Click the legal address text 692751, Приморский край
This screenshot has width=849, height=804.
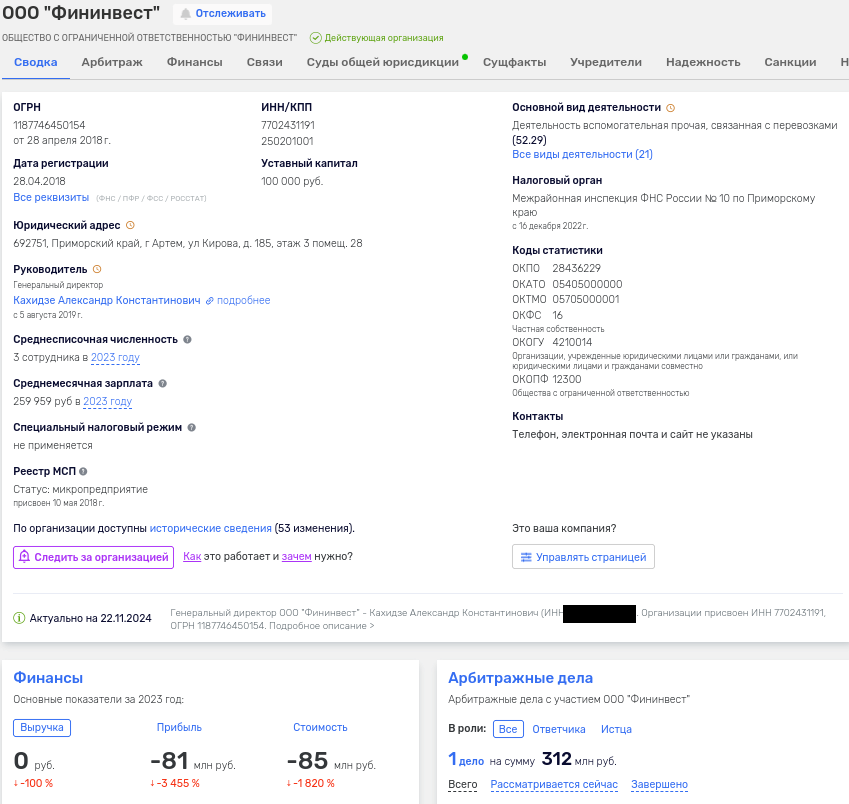pyautogui.click(x=188, y=244)
